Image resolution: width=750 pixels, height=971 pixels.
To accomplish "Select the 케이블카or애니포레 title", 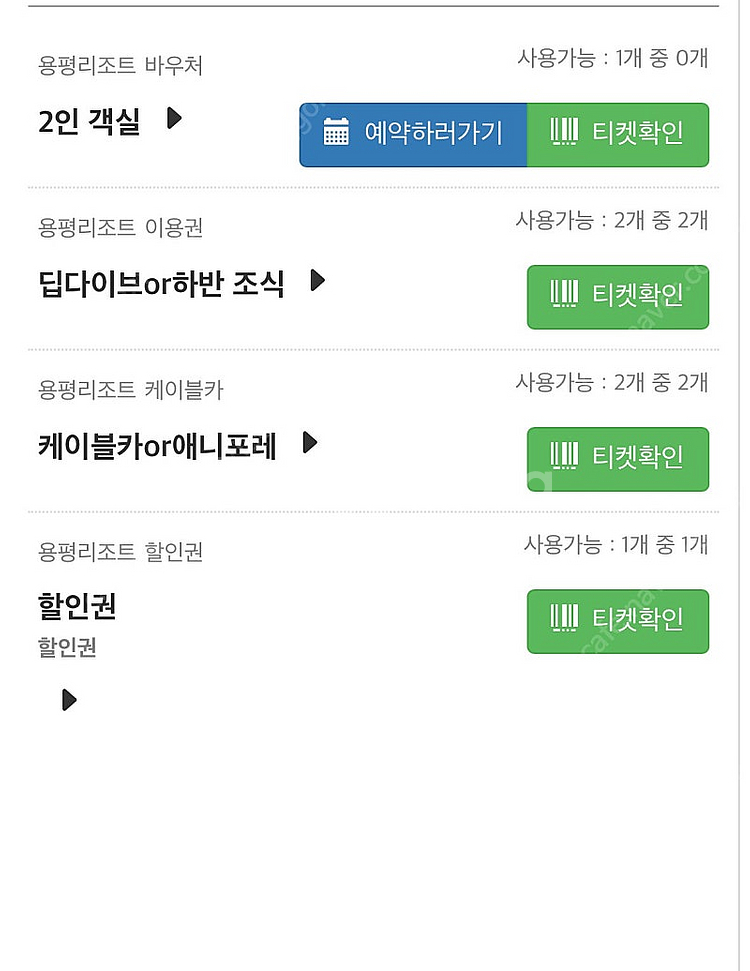I will coord(157,445).
